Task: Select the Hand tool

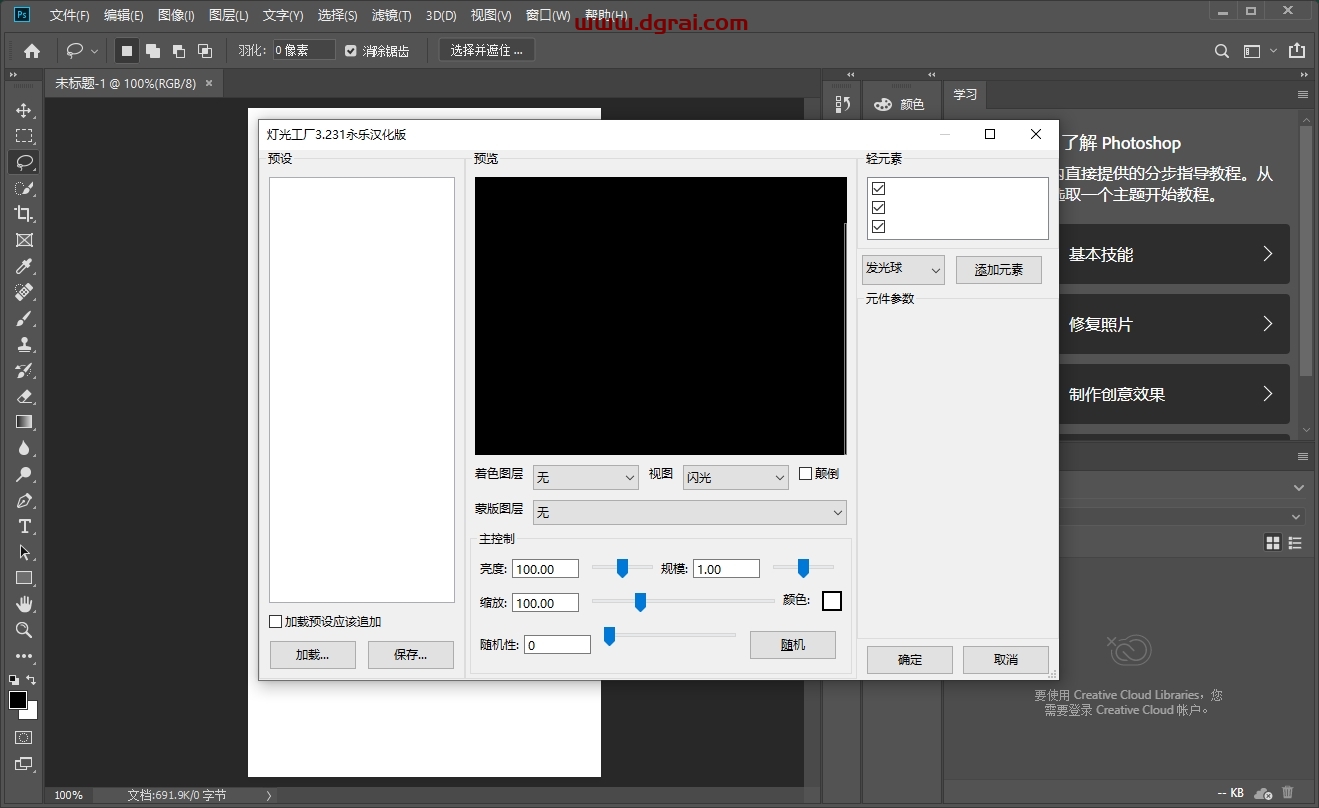Action: tap(24, 604)
